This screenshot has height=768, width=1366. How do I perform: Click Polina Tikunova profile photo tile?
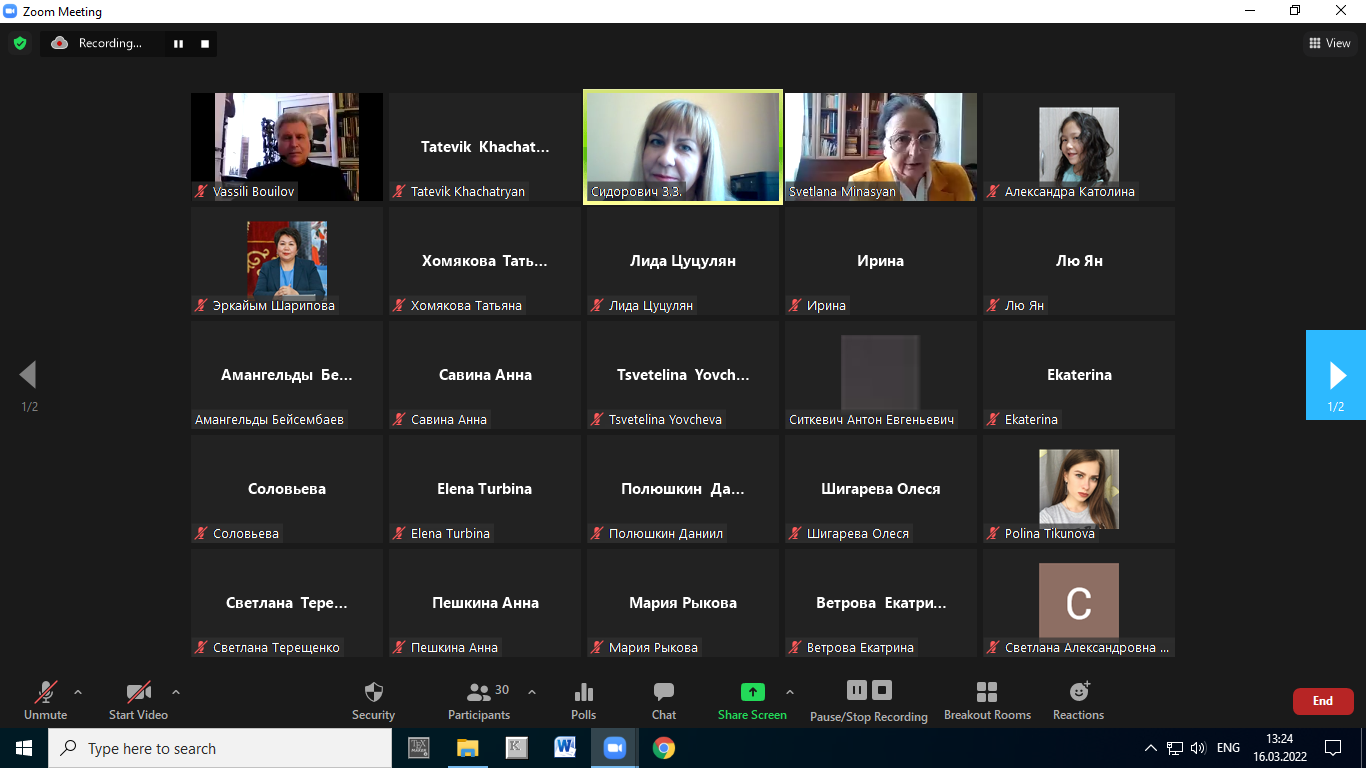[1079, 487]
